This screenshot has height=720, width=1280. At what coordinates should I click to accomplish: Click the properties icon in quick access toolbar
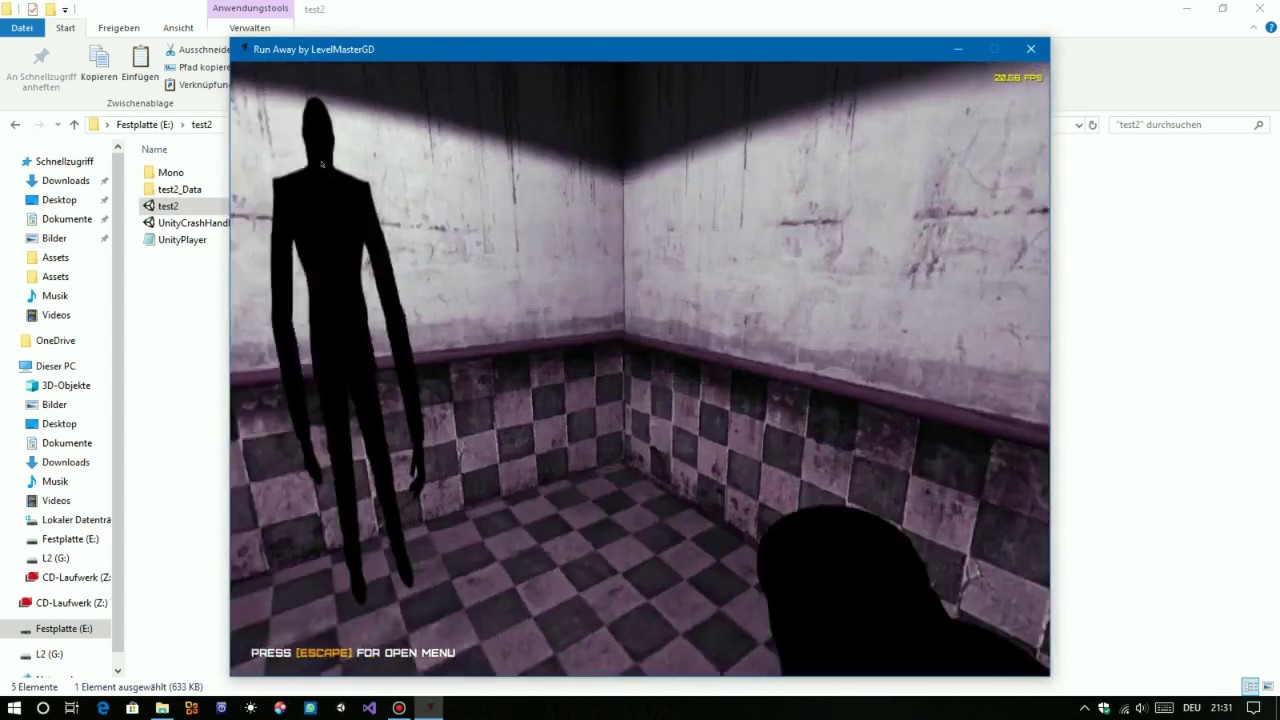pos(32,9)
